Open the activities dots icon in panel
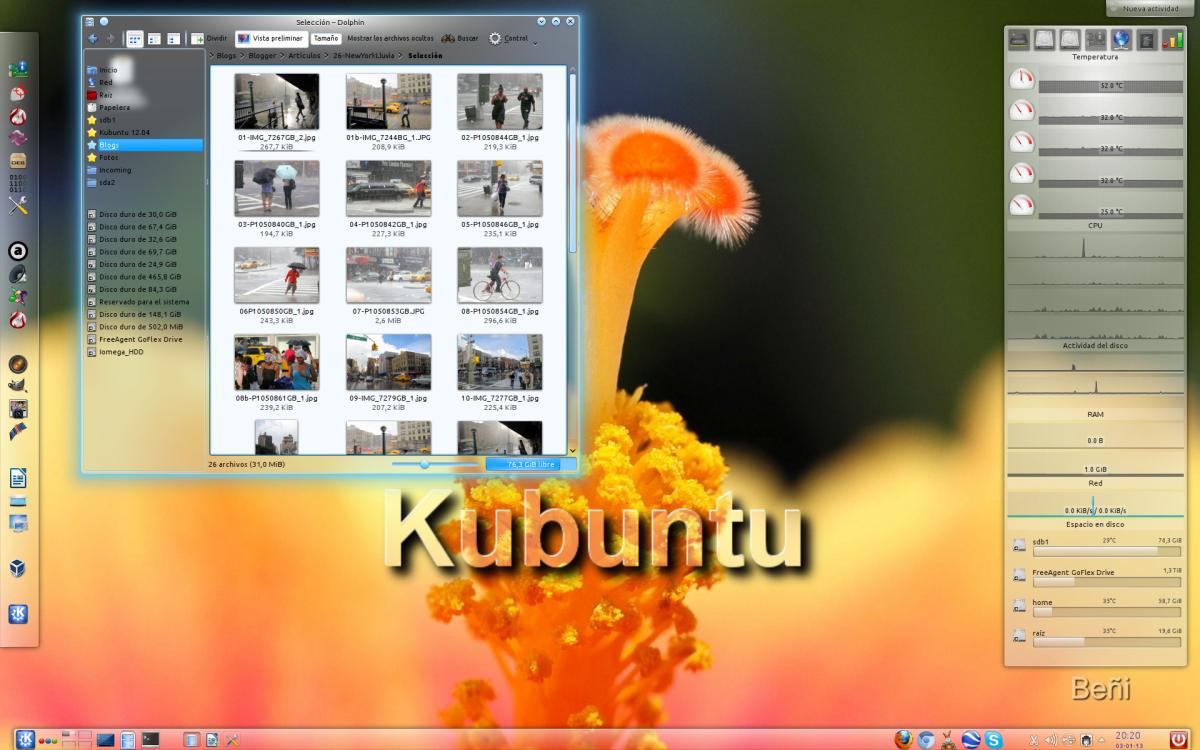Screen dimensions: 1200x750 tap(48, 740)
